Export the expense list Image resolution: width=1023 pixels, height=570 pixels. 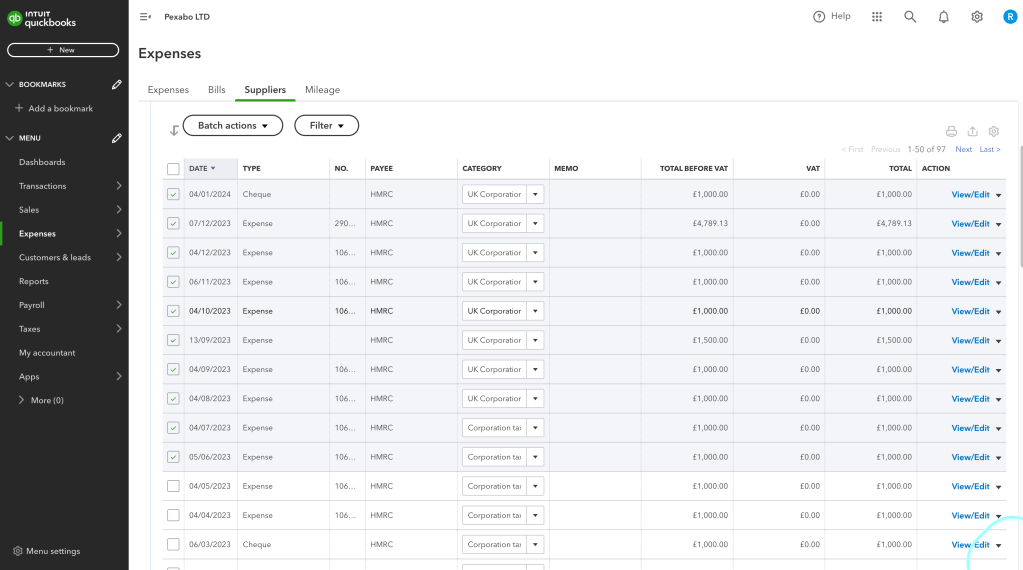click(973, 132)
